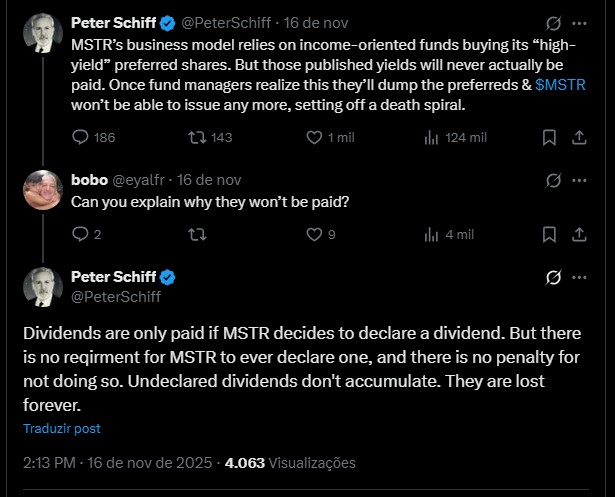
Task: Open more options menu on first tweet
Action: pos(580,23)
